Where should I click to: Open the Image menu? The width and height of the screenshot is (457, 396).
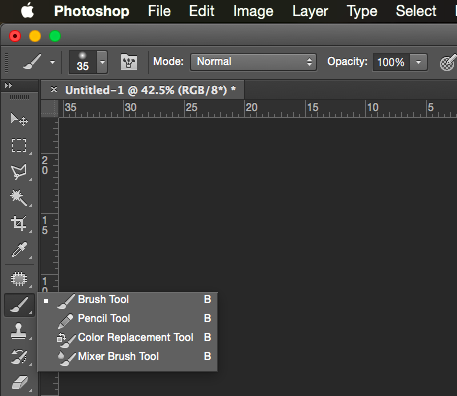click(x=253, y=11)
